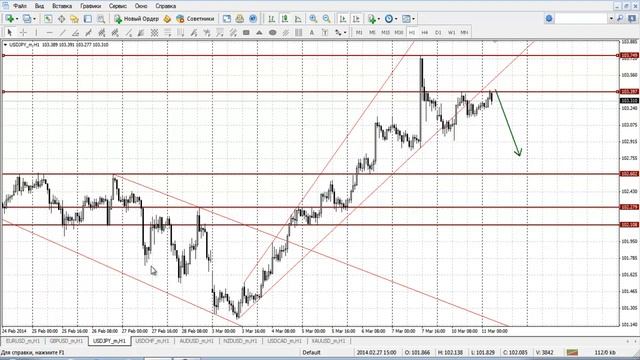Viewport: 640px width, 360px height.
Task: Select the text label tool
Action: tap(325, 32)
